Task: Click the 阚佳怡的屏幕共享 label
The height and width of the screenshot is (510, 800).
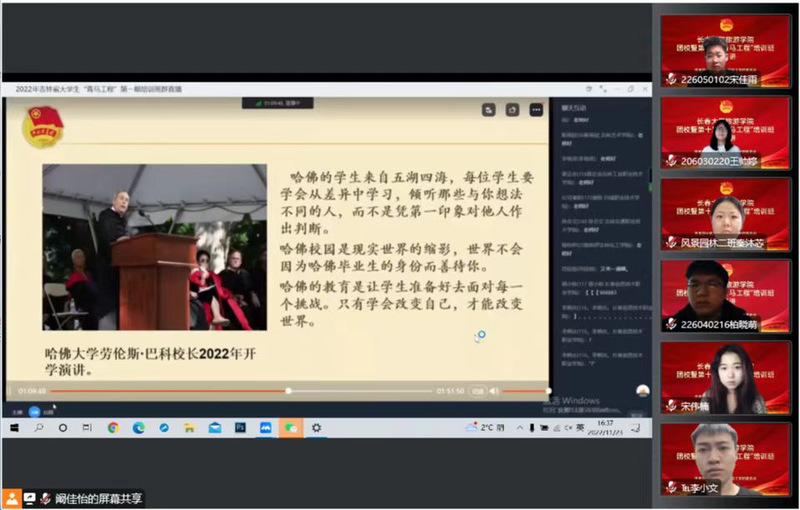Action: [x=98, y=498]
